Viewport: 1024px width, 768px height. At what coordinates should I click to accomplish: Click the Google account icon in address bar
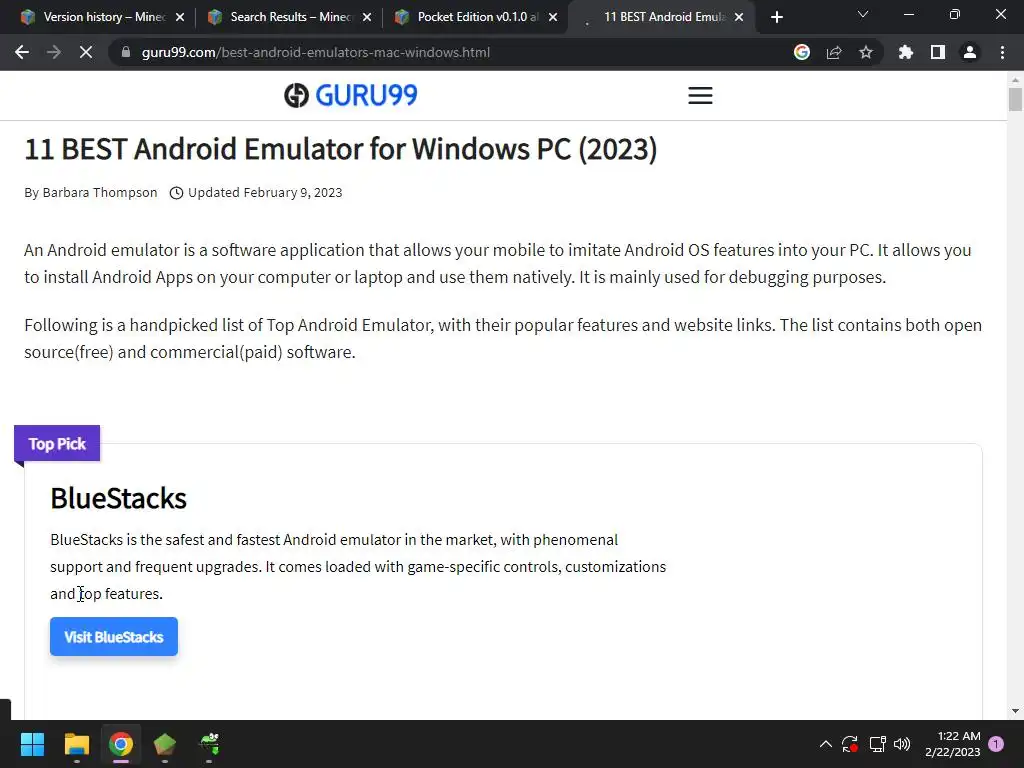pos(802,52)
